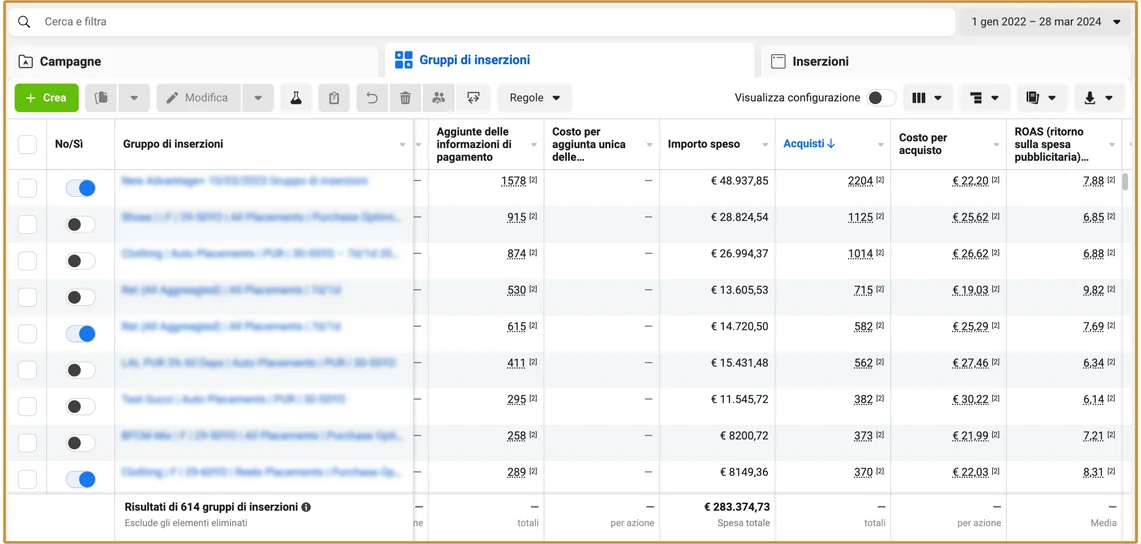
Task: Click the € 30,22 cost per purchase value
Action: [x=971, y=399]
